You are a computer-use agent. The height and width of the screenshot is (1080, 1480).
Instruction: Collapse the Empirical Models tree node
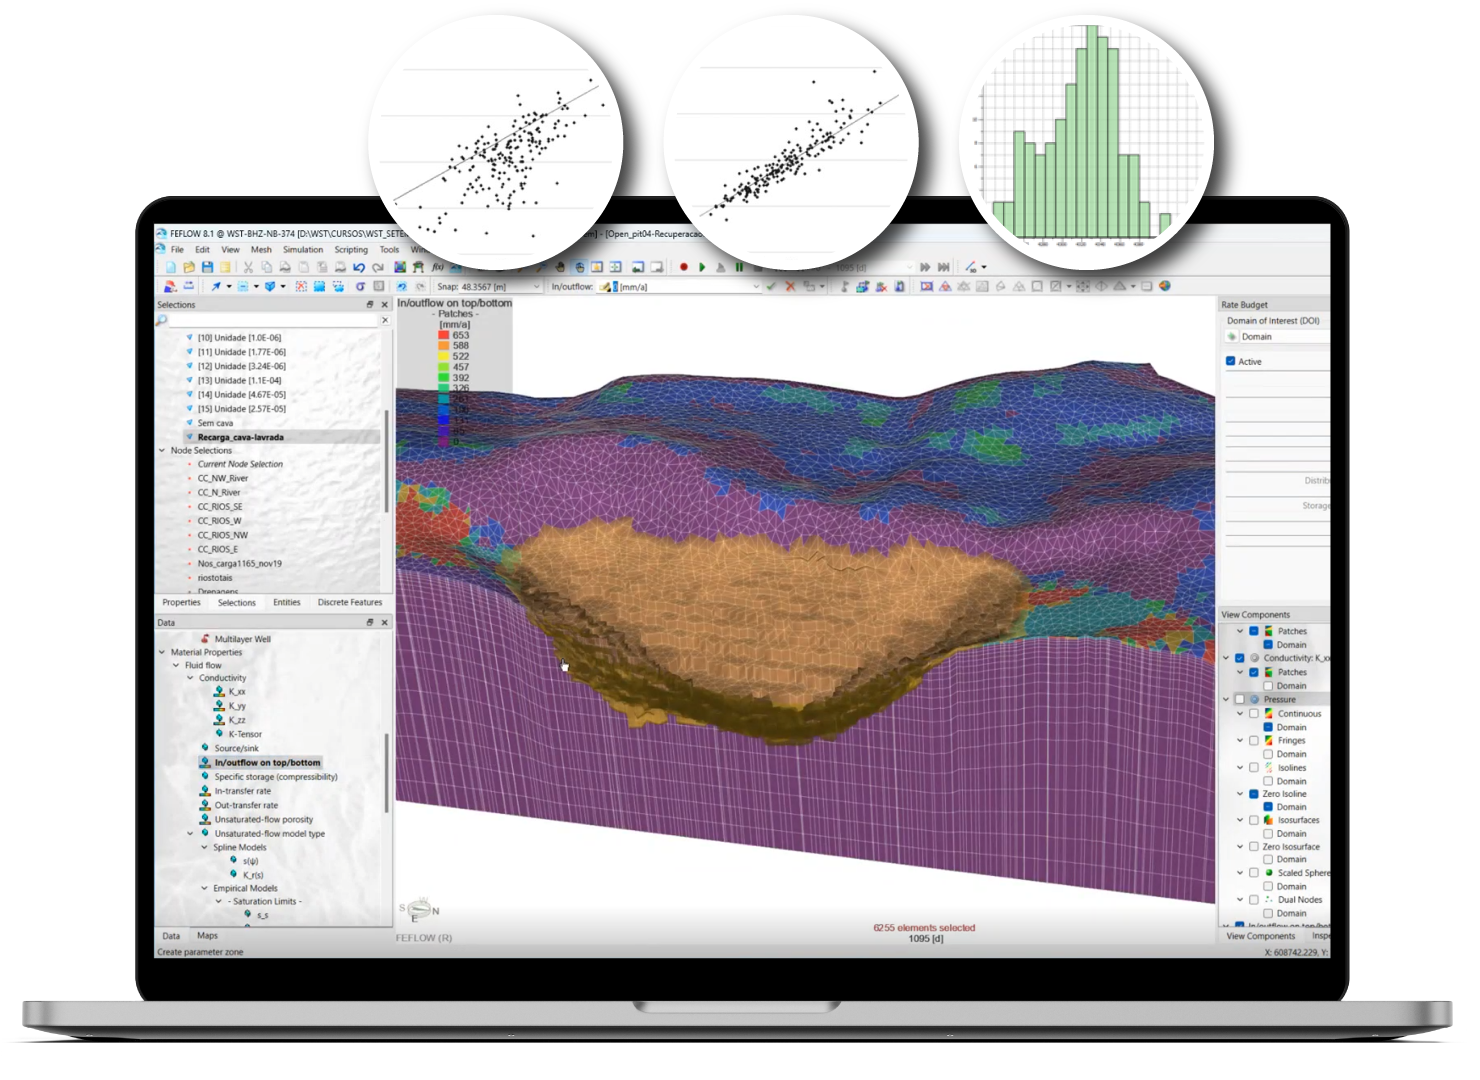coord(204,888)
